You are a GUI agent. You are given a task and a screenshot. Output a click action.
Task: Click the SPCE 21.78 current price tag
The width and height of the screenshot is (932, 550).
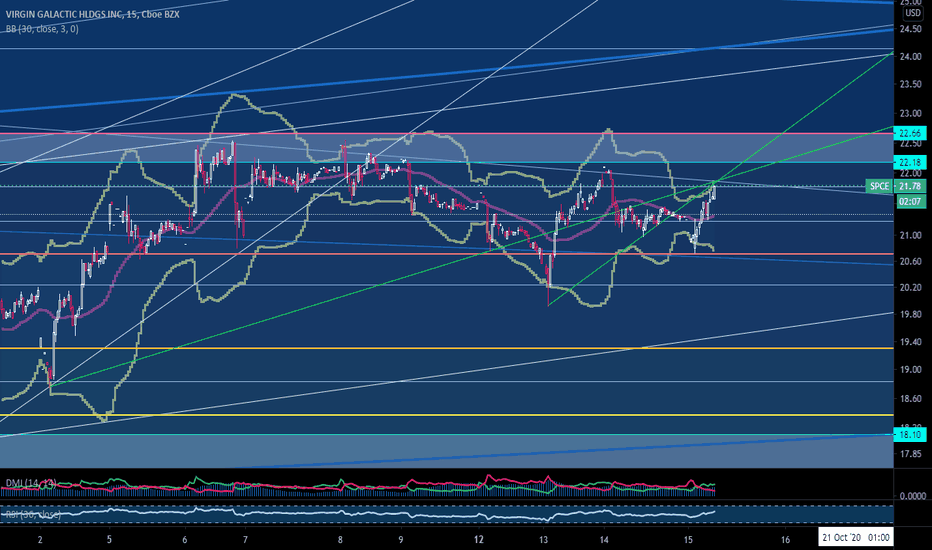(895, 186)
